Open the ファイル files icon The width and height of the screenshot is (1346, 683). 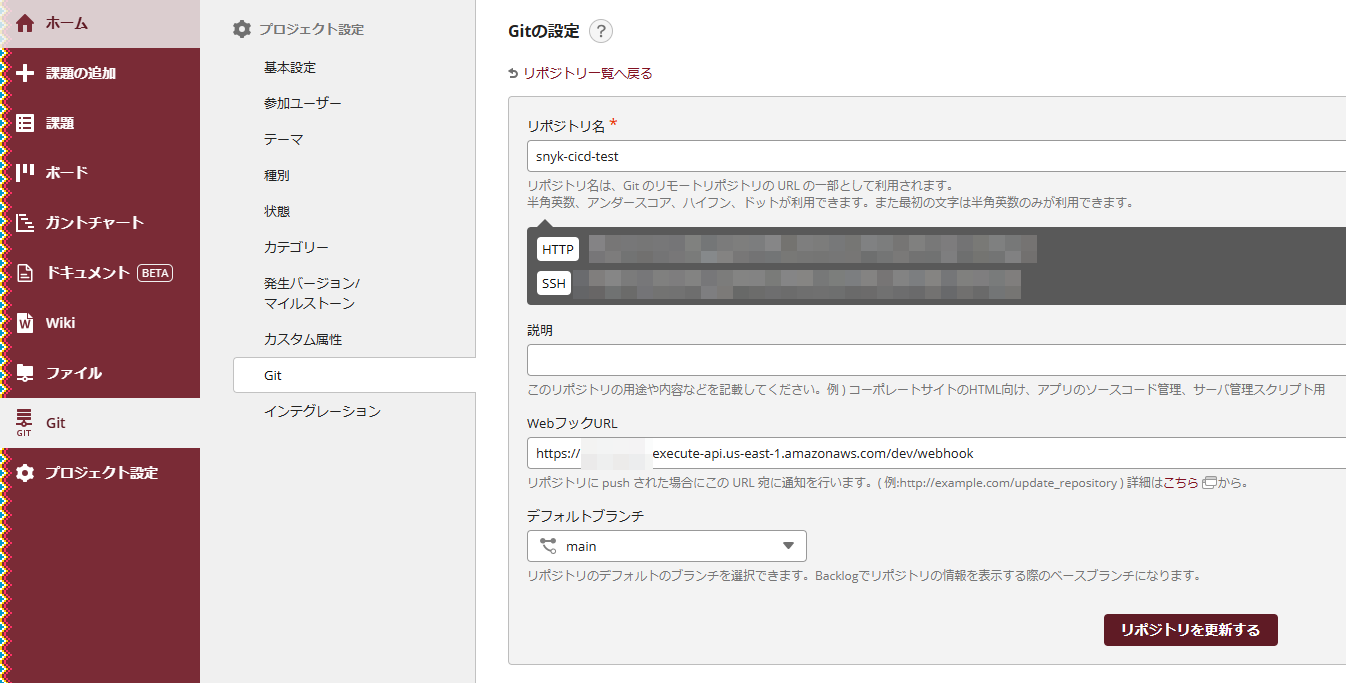click(23, 372)
